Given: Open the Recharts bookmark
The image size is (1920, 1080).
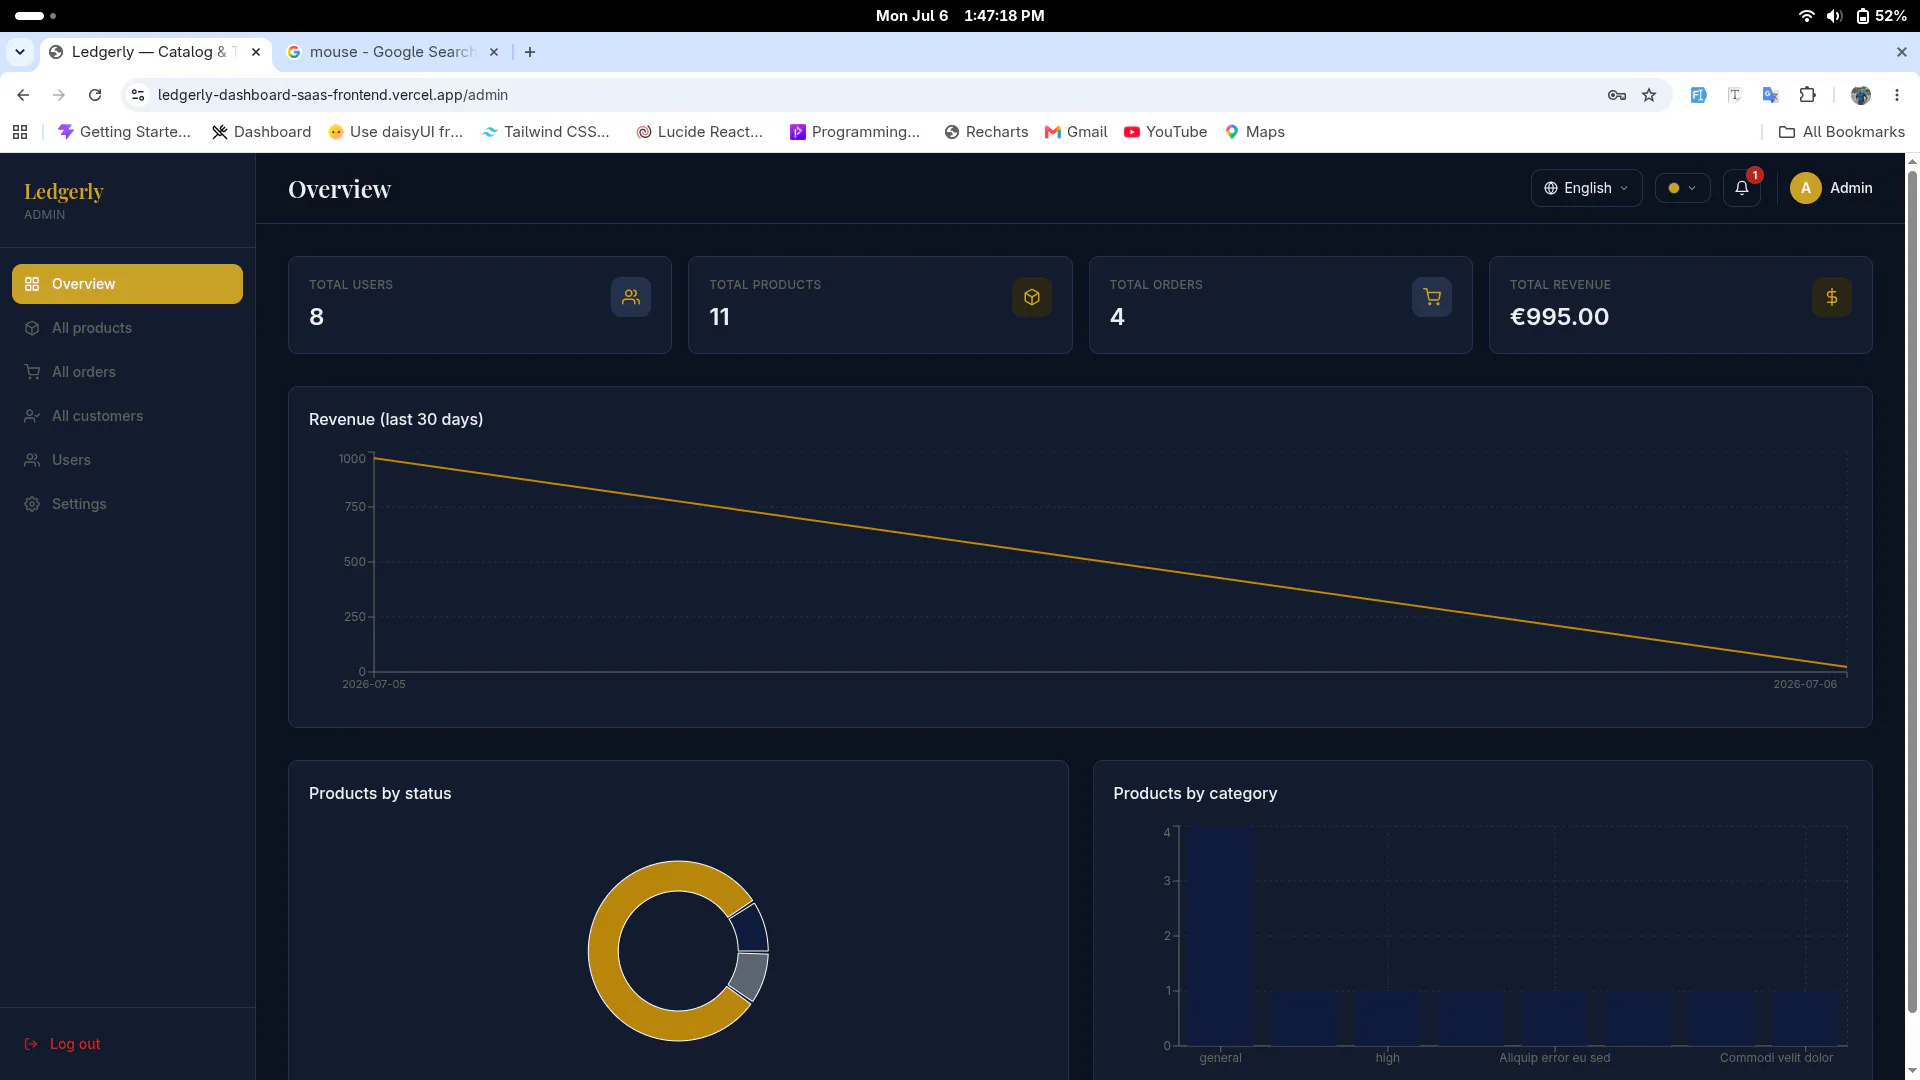Looking at the screenshot, I should (986, 132).
